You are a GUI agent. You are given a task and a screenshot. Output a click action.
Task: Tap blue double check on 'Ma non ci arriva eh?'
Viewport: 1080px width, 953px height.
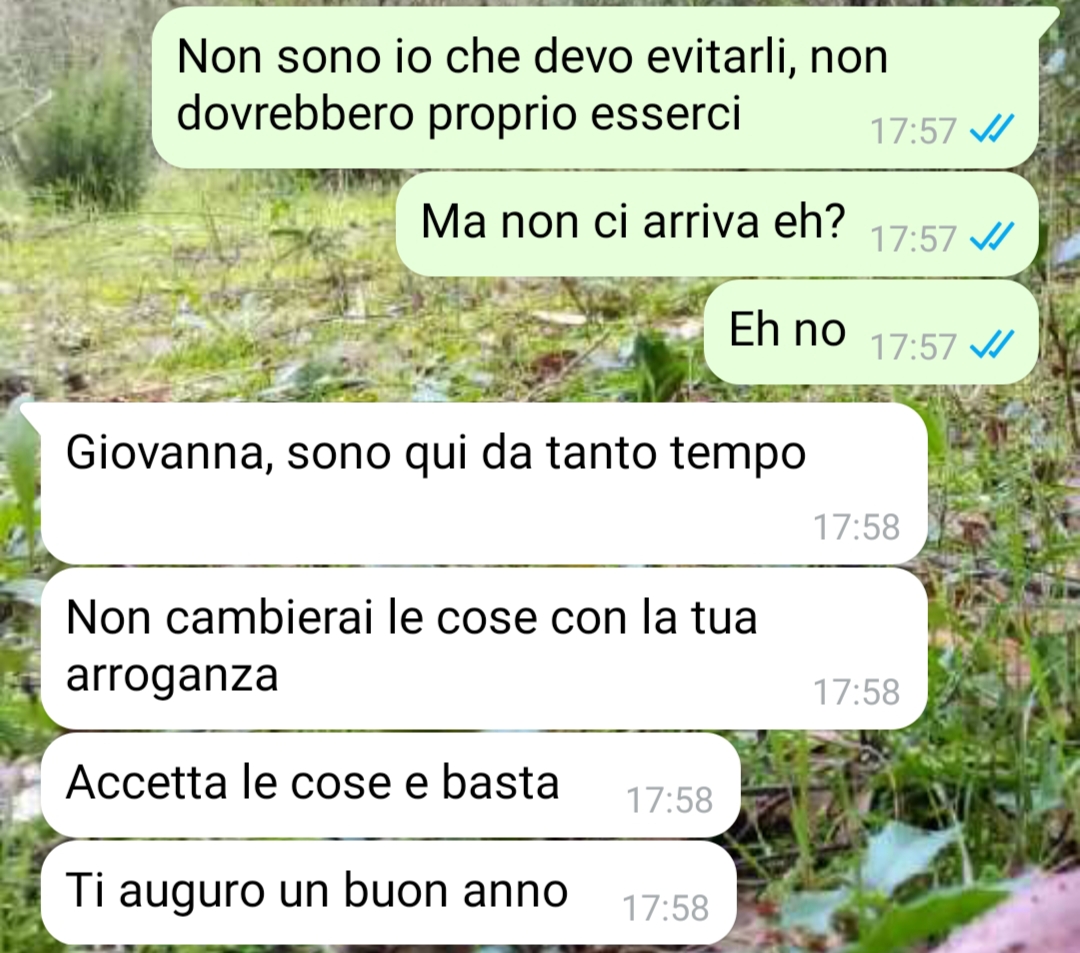(992, 237)
